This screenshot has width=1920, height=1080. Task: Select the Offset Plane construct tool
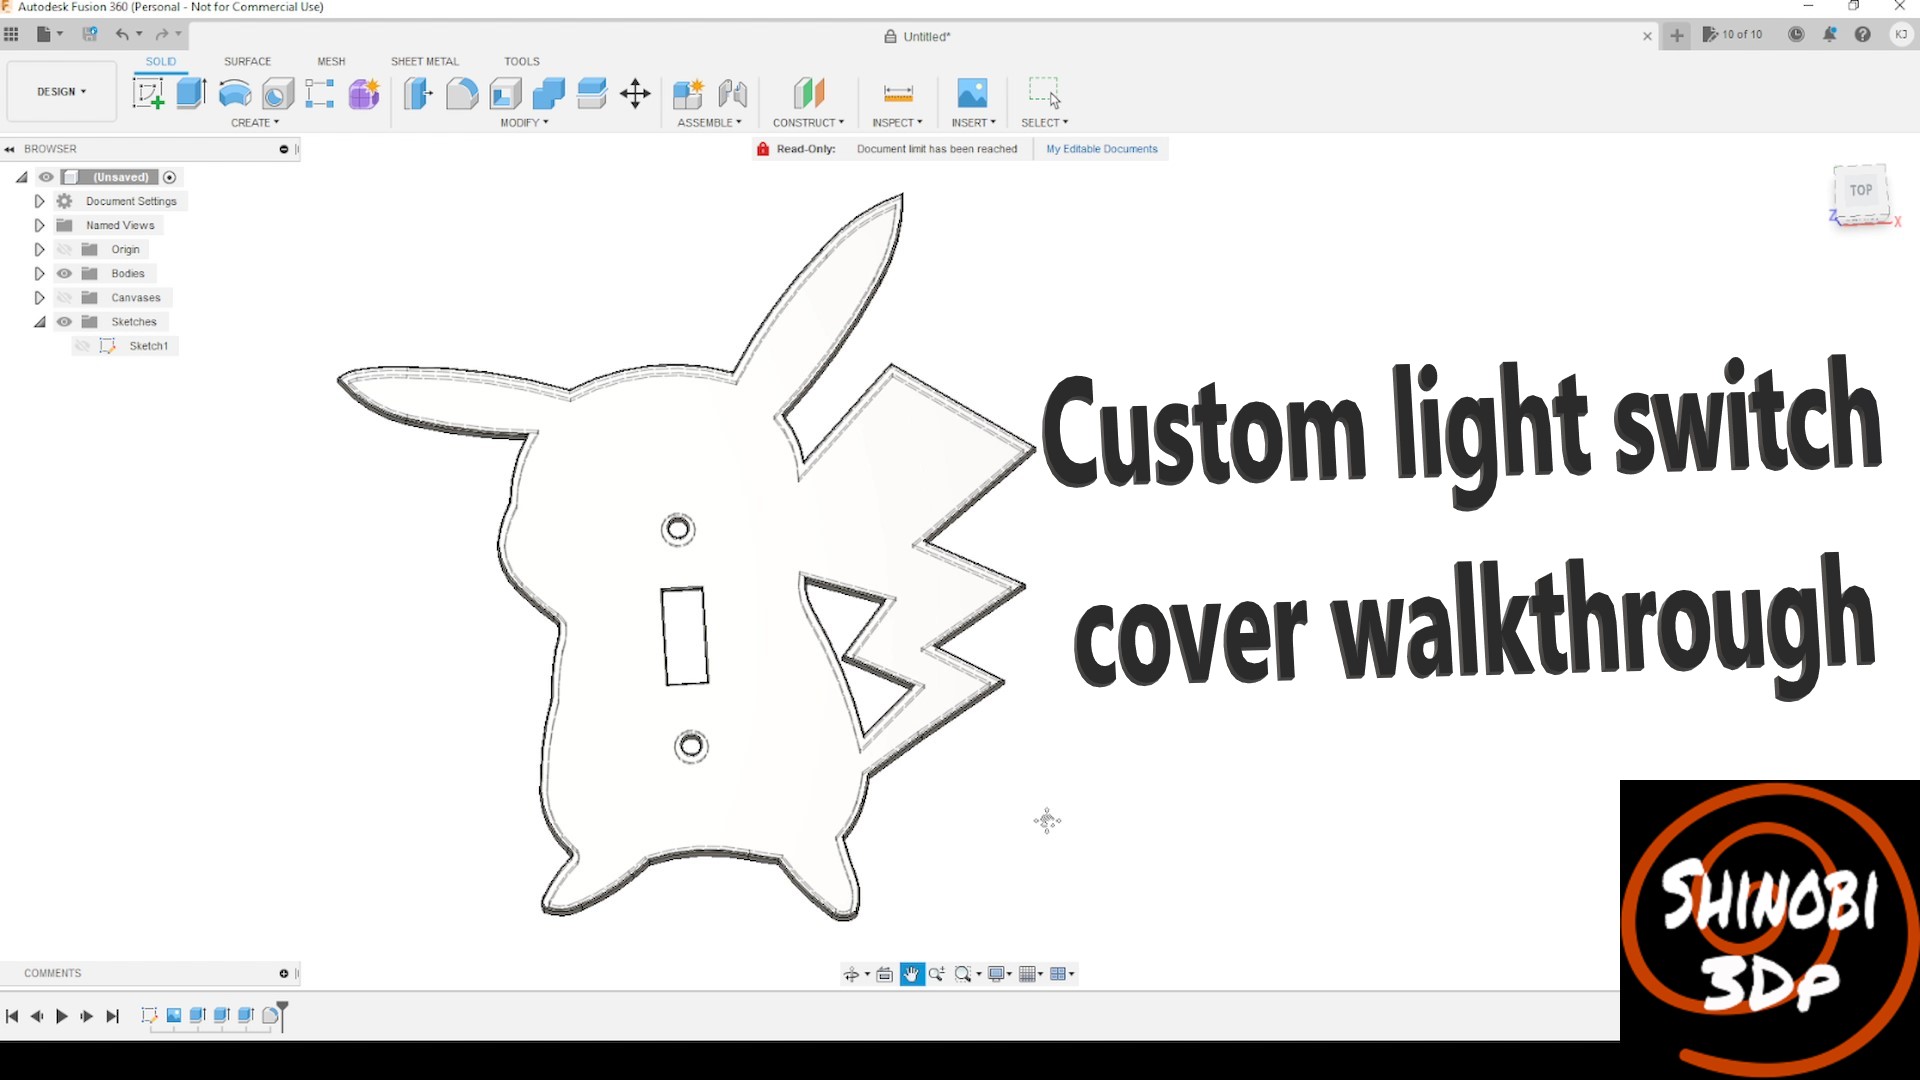[808, 94]
